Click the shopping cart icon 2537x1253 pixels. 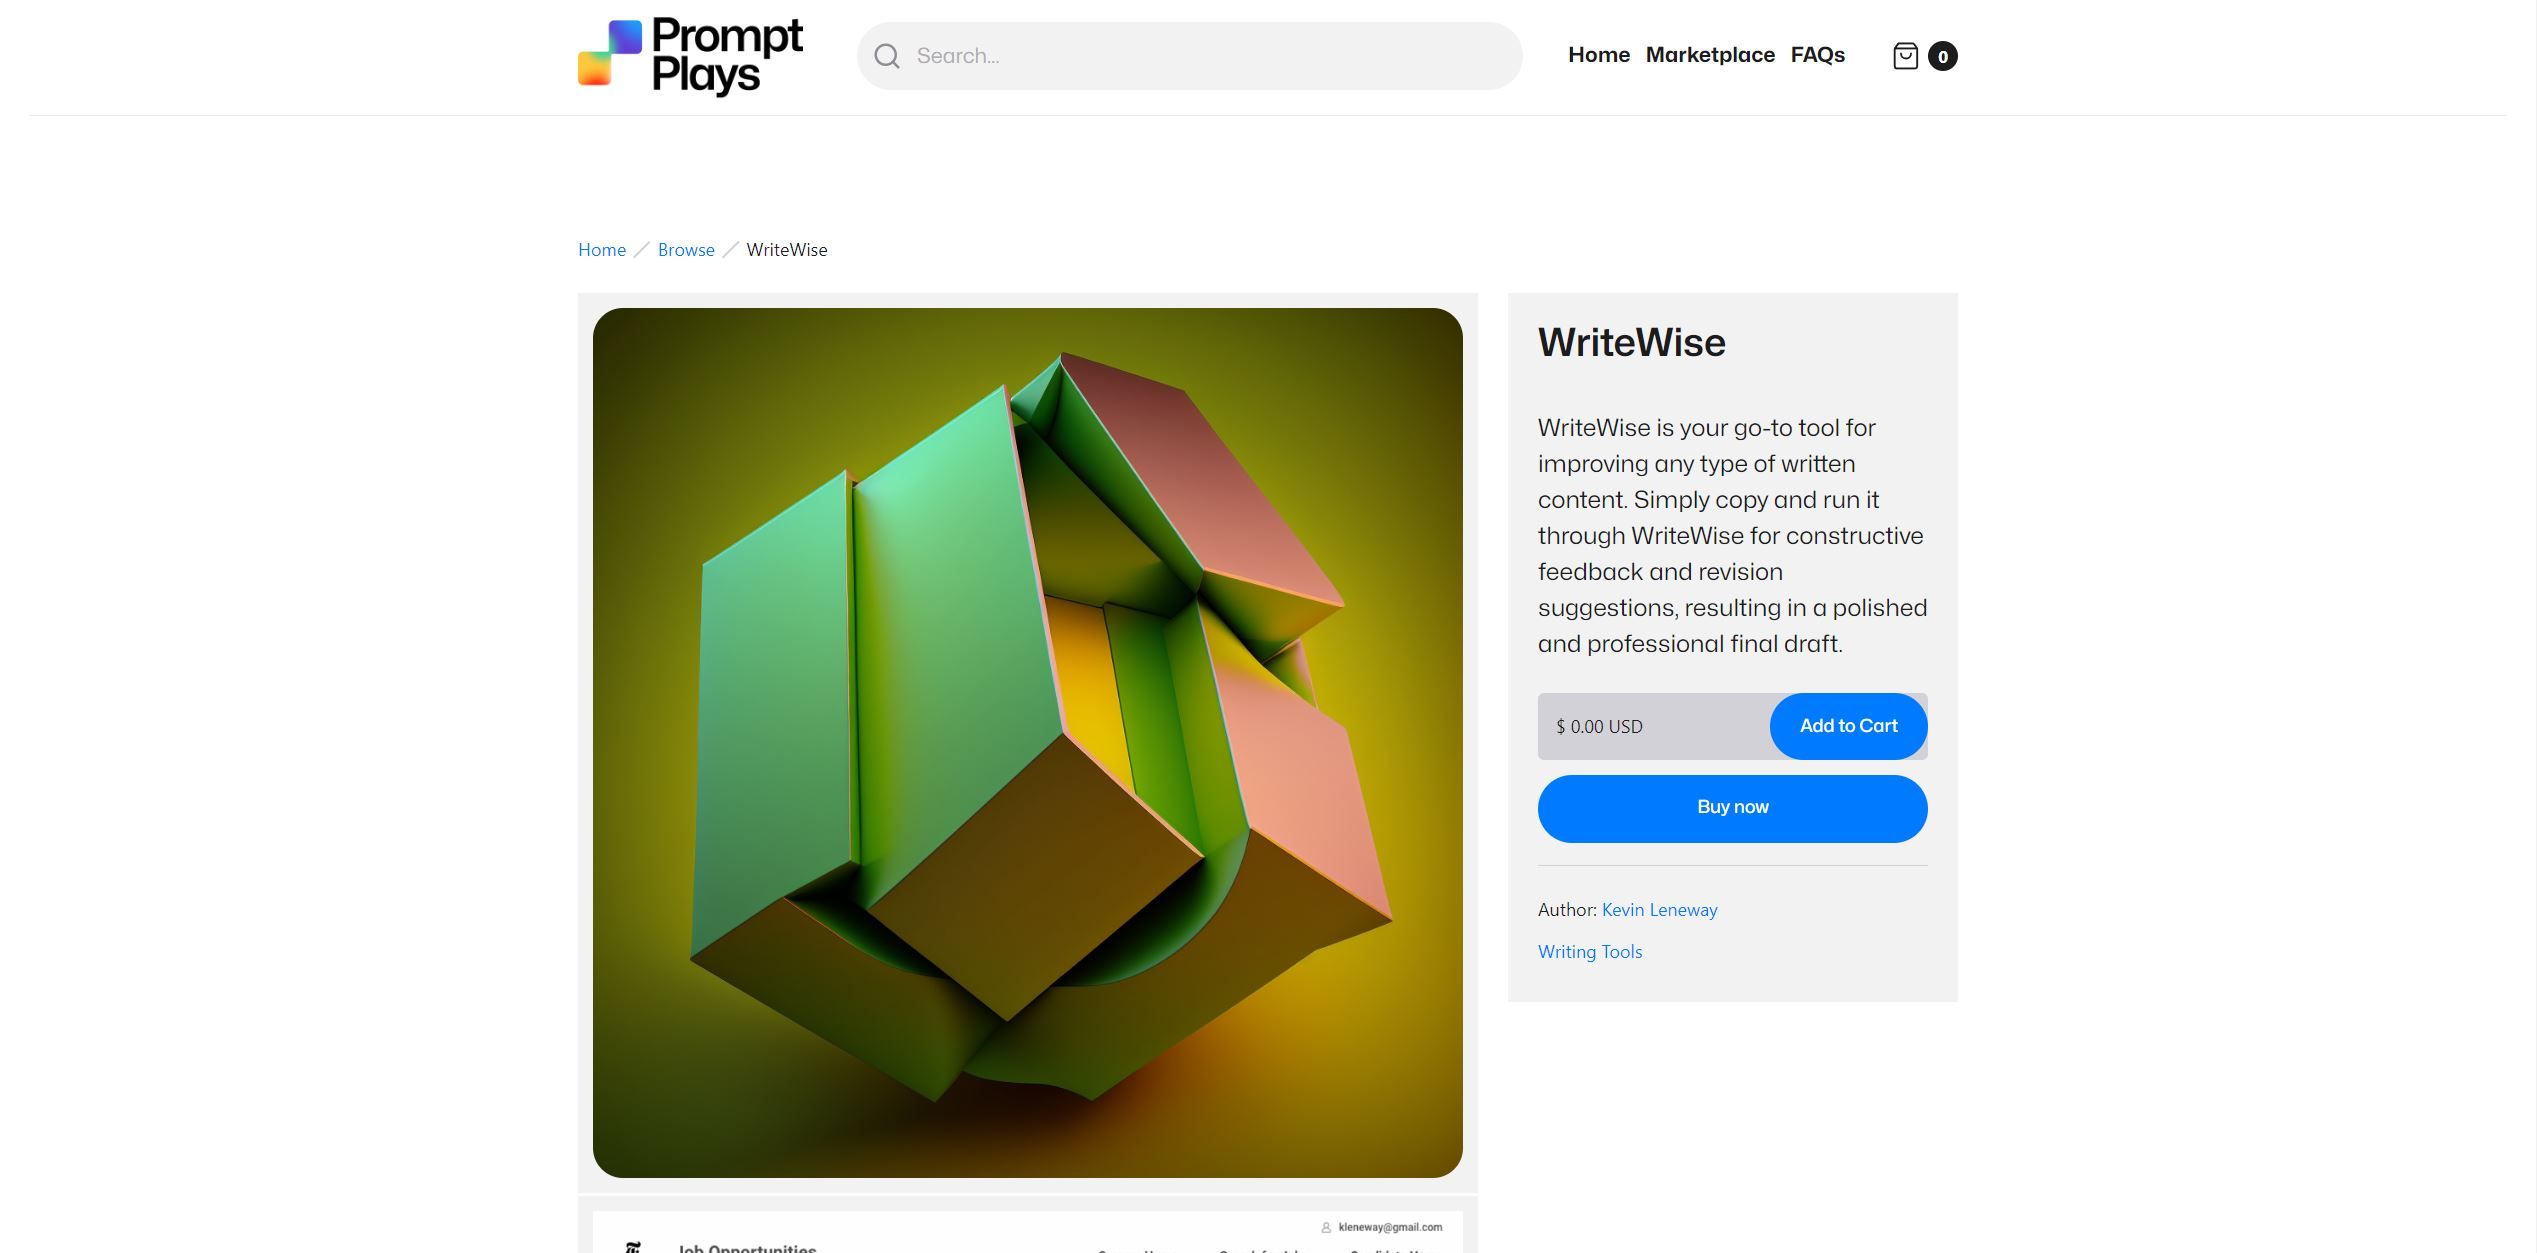pos(1904,55)
